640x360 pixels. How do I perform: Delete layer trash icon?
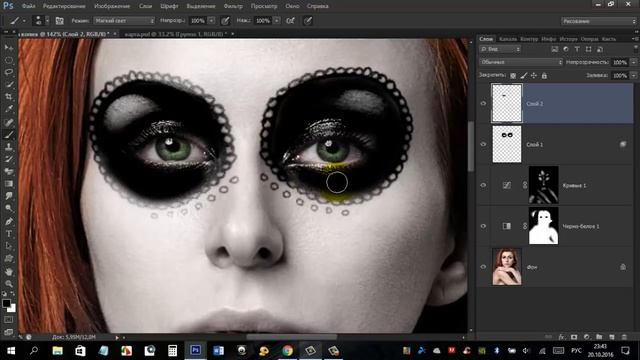pyautogui.click(x=624, y=337)
